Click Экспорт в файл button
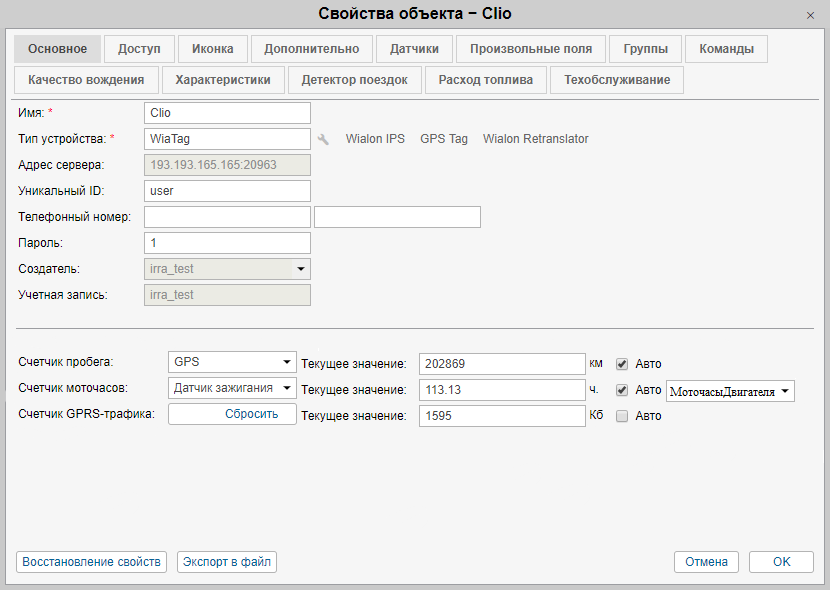This screenshot has height=590, width=830. [227, 562]
